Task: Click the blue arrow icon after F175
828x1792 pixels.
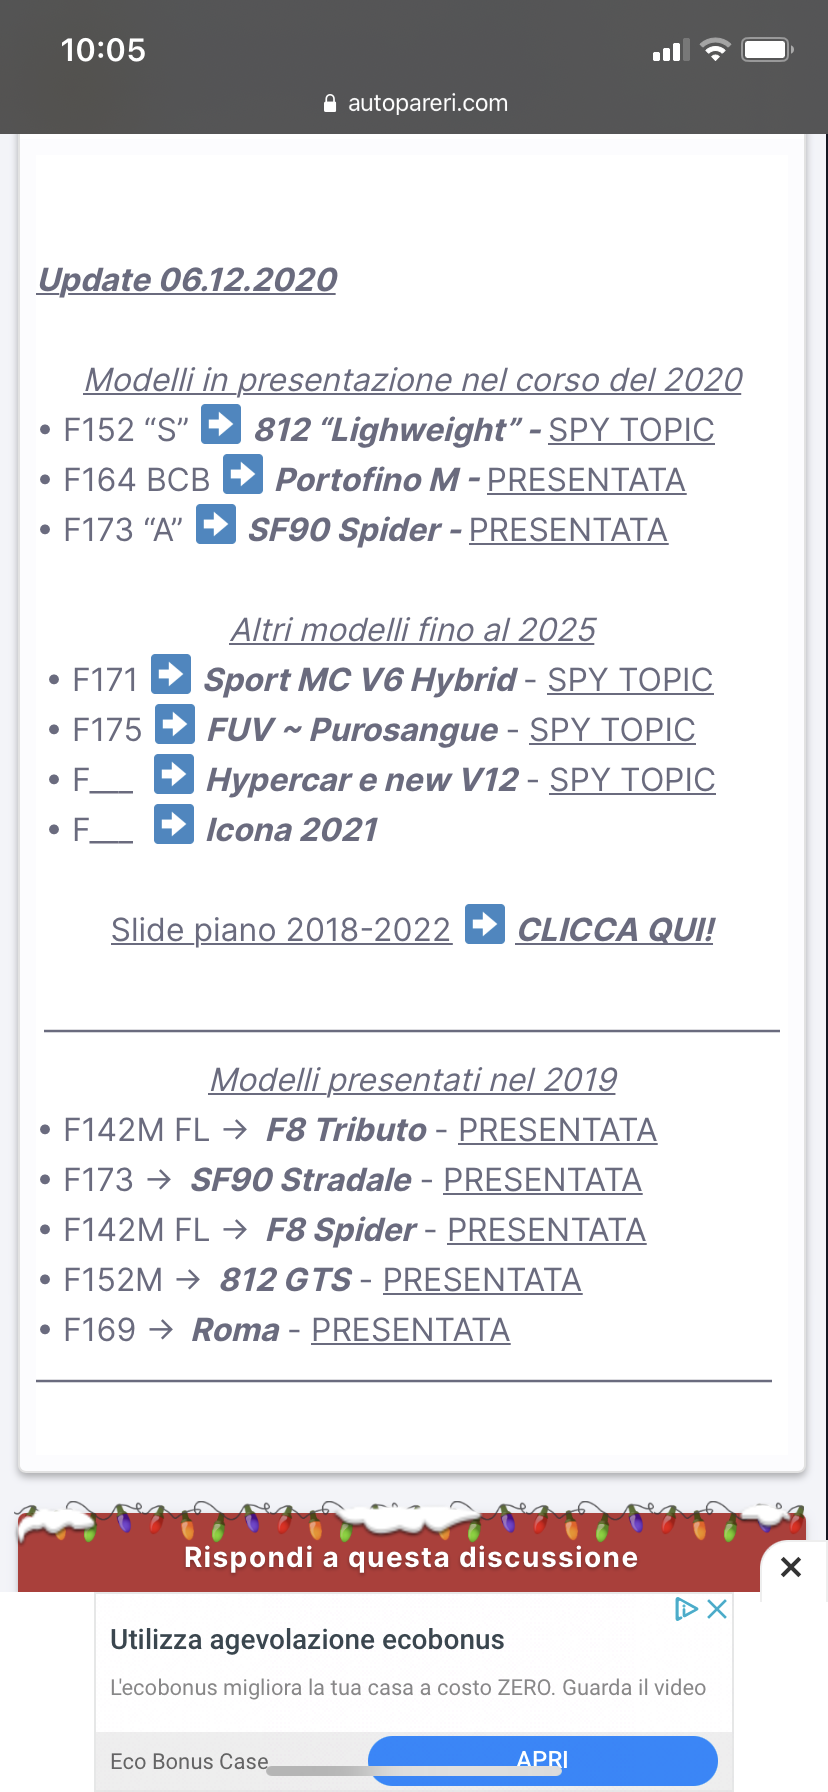Action: pos(175,724)
